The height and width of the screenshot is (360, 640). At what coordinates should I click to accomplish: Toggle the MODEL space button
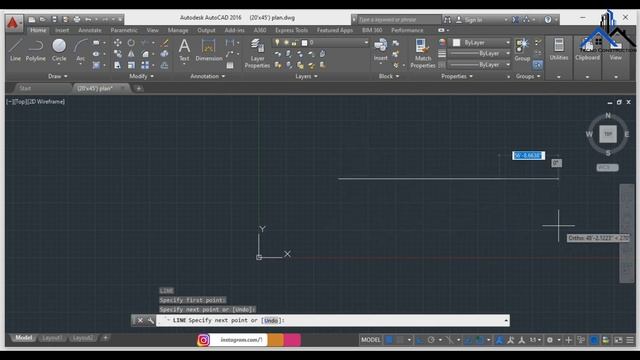[371, 340]
